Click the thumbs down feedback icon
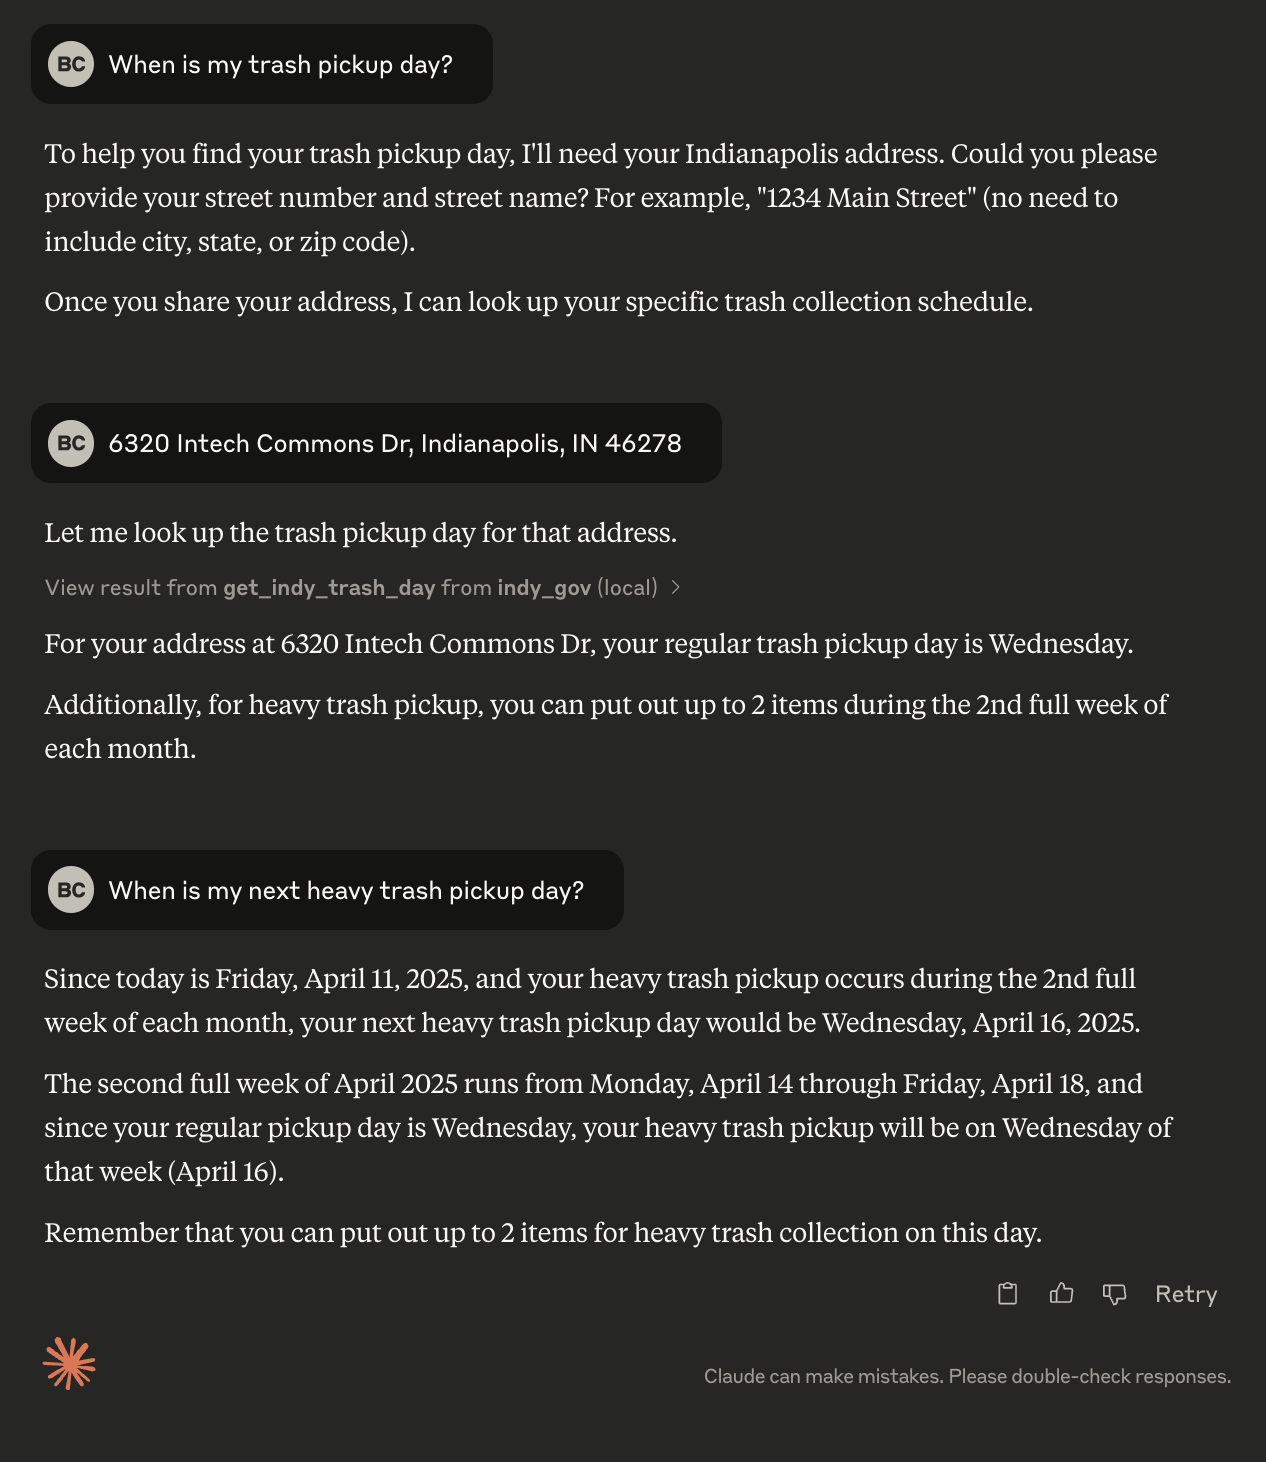 pos(1114,1294)
